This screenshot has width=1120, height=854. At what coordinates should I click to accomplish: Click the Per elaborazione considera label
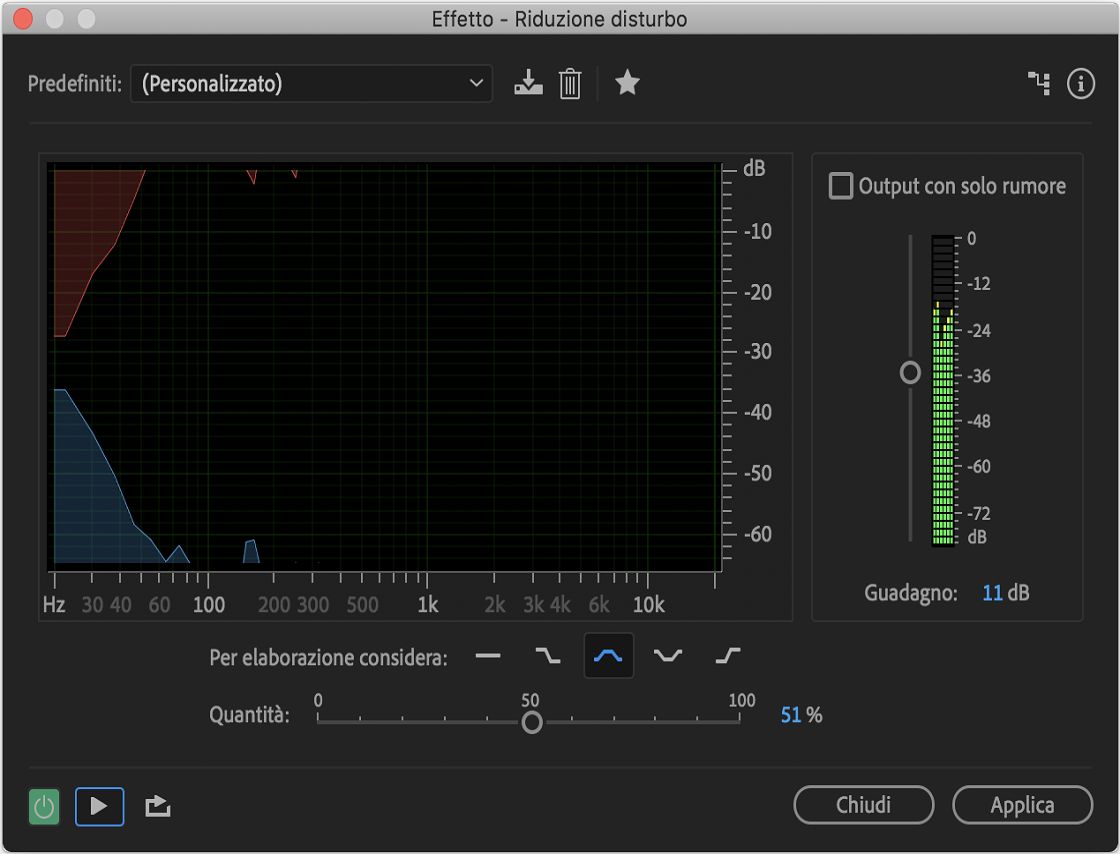pyautogui.click(x=329, y=658)
